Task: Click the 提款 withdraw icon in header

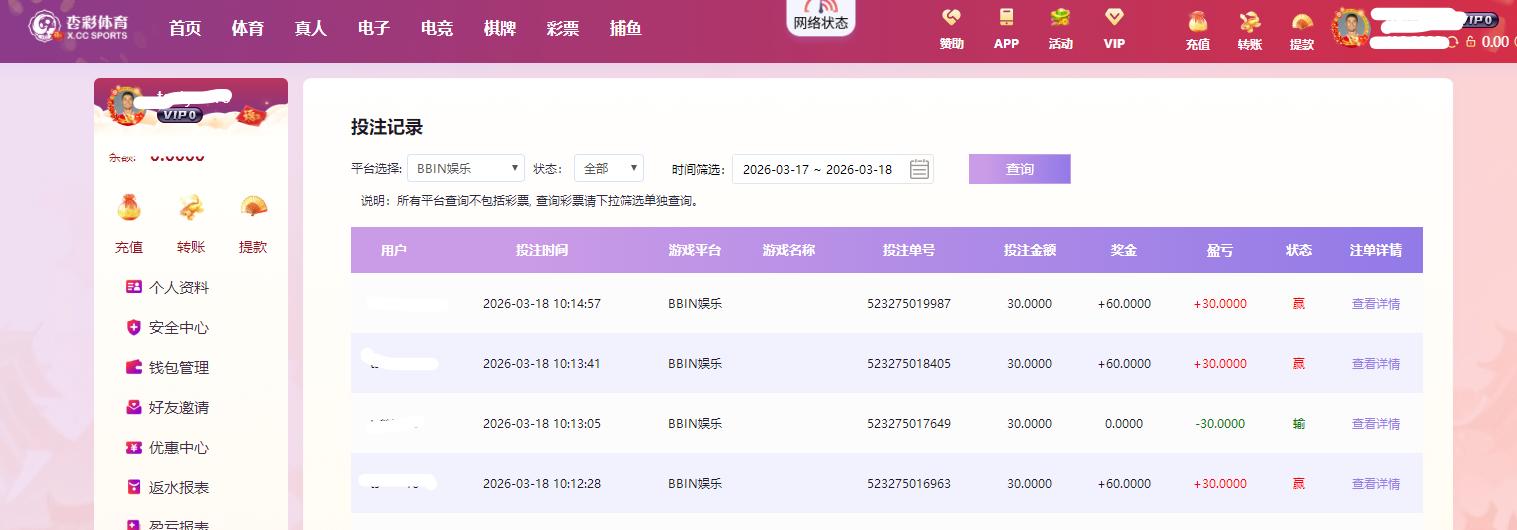Action: click(1301, 22)
